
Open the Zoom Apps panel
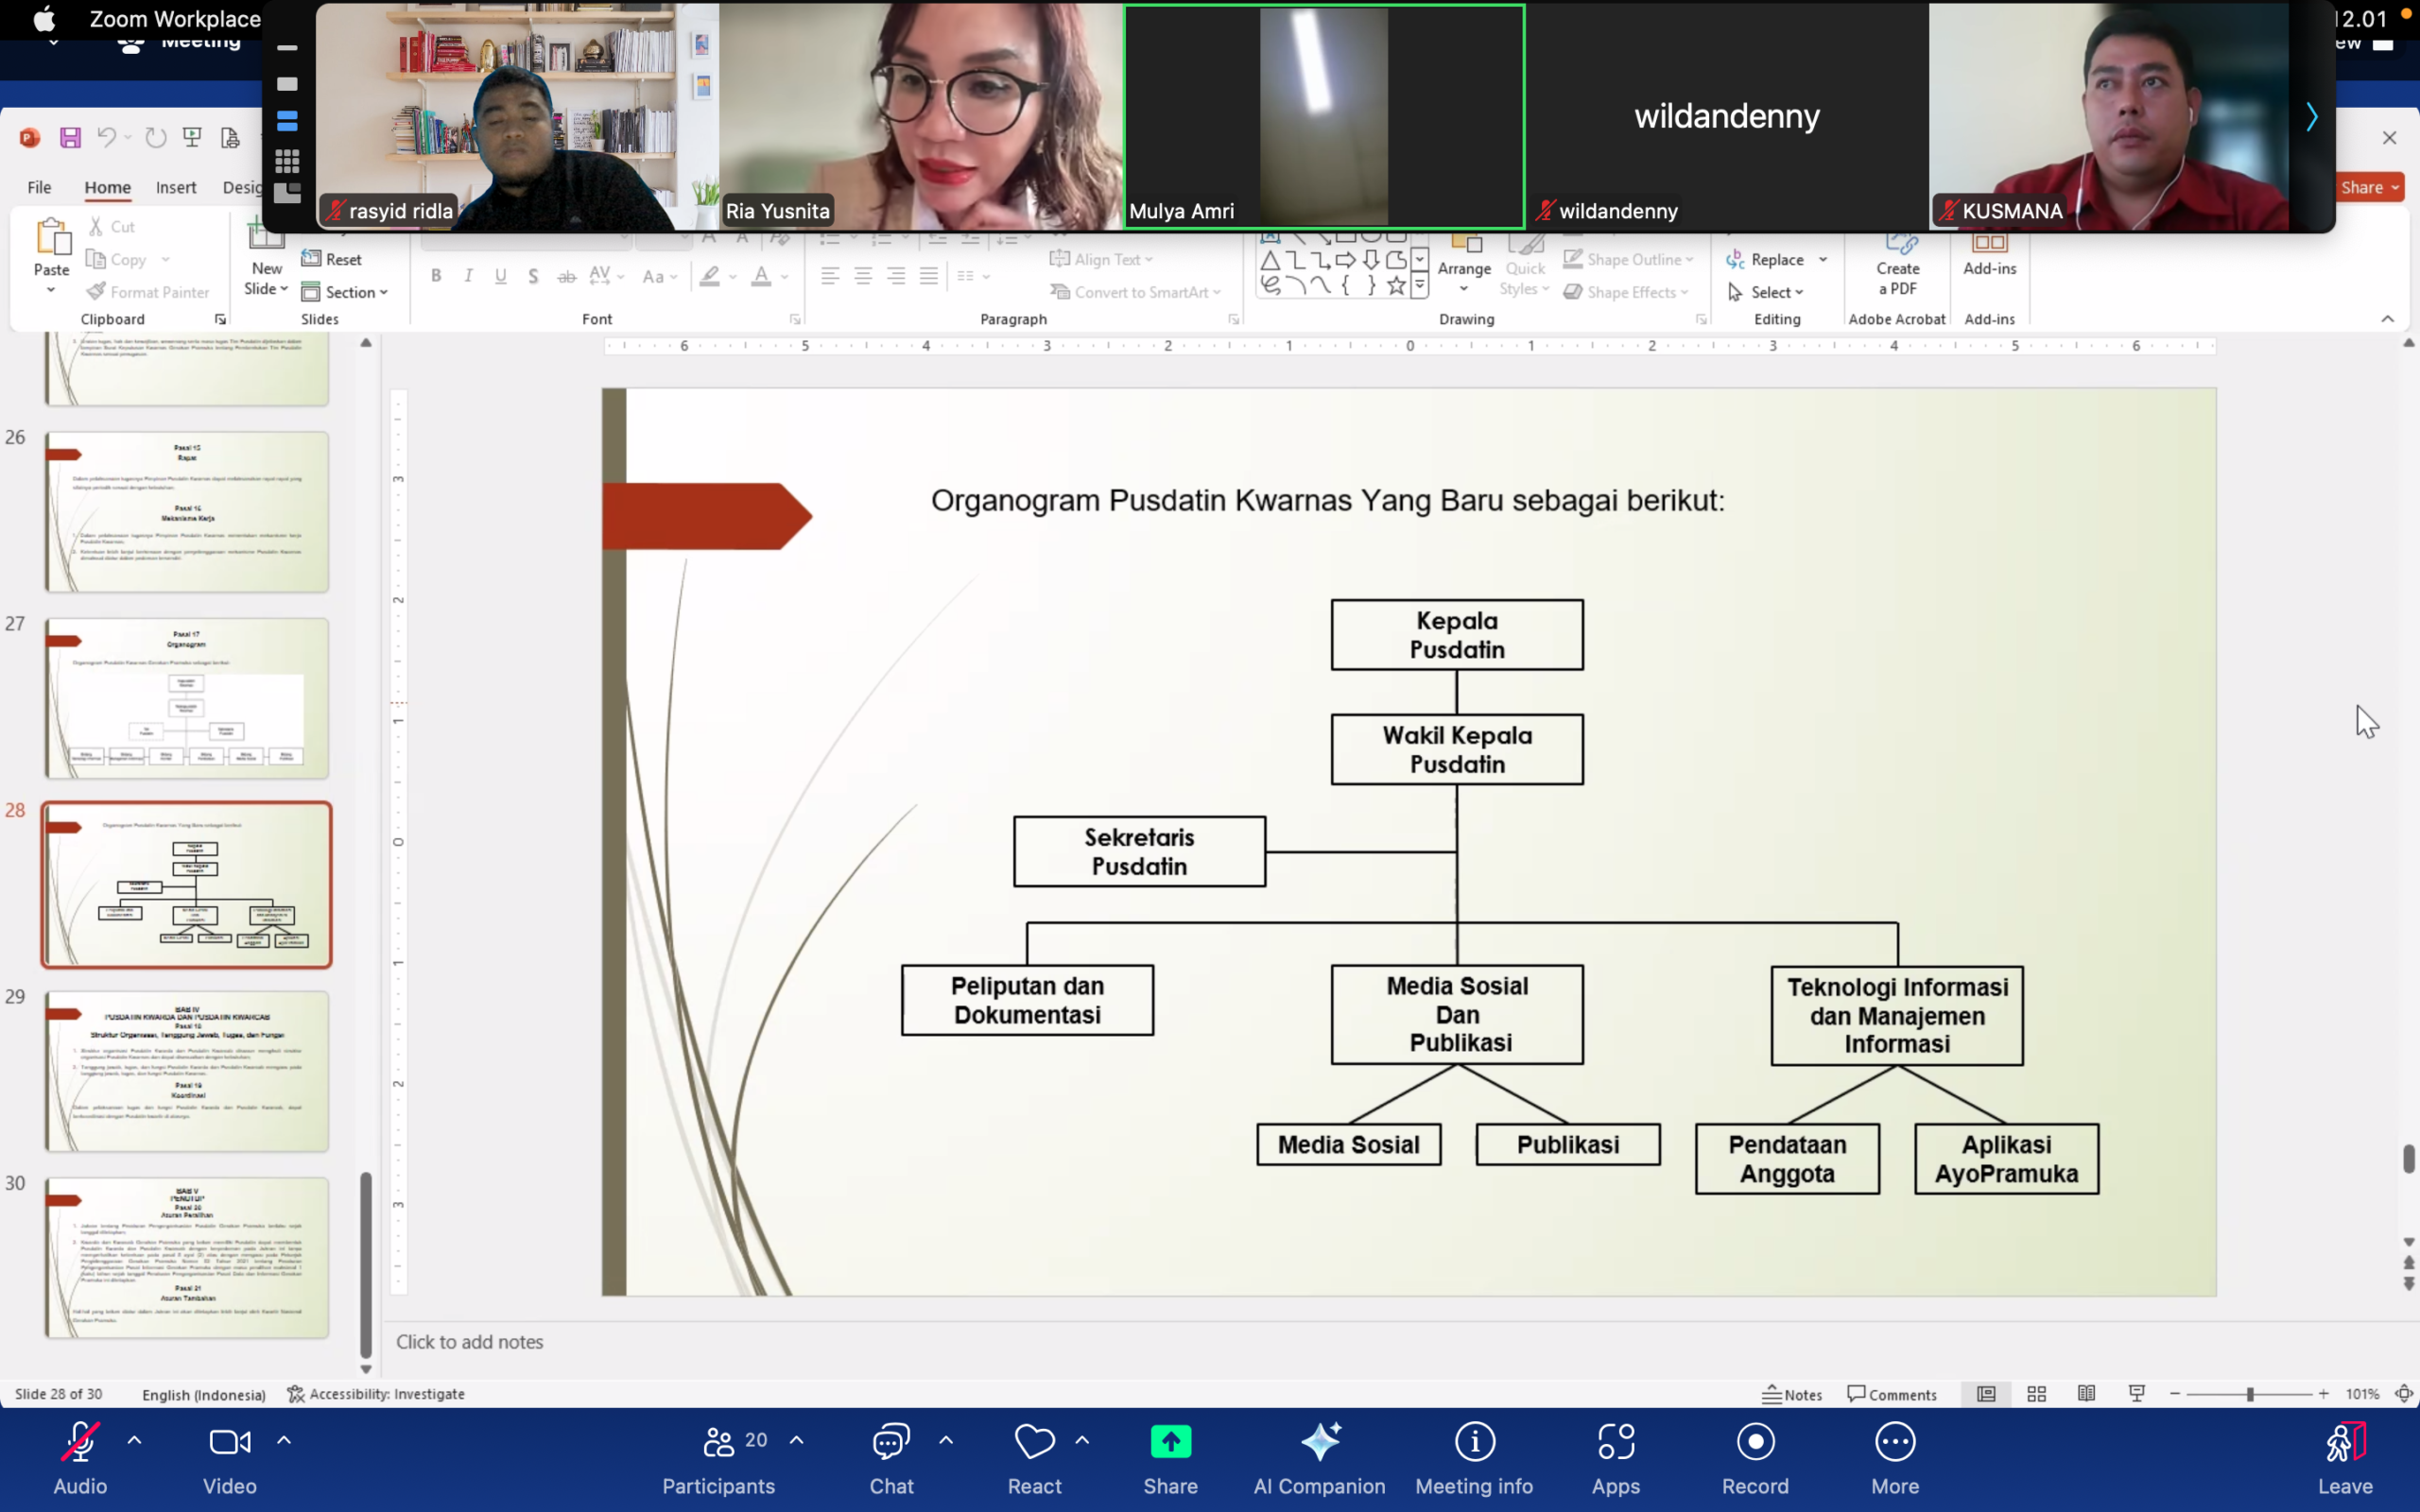(x=1615, y=1458)
